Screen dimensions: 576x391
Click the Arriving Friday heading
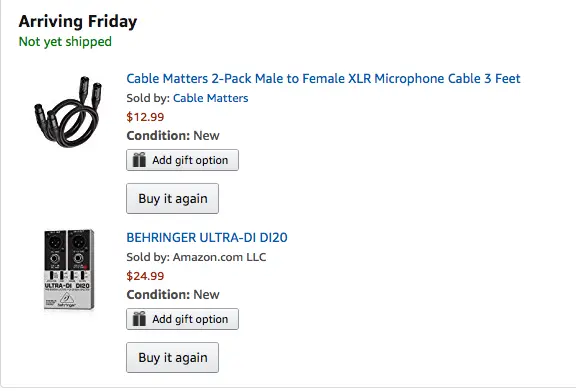pyautogui.click(x=78, y=21)
